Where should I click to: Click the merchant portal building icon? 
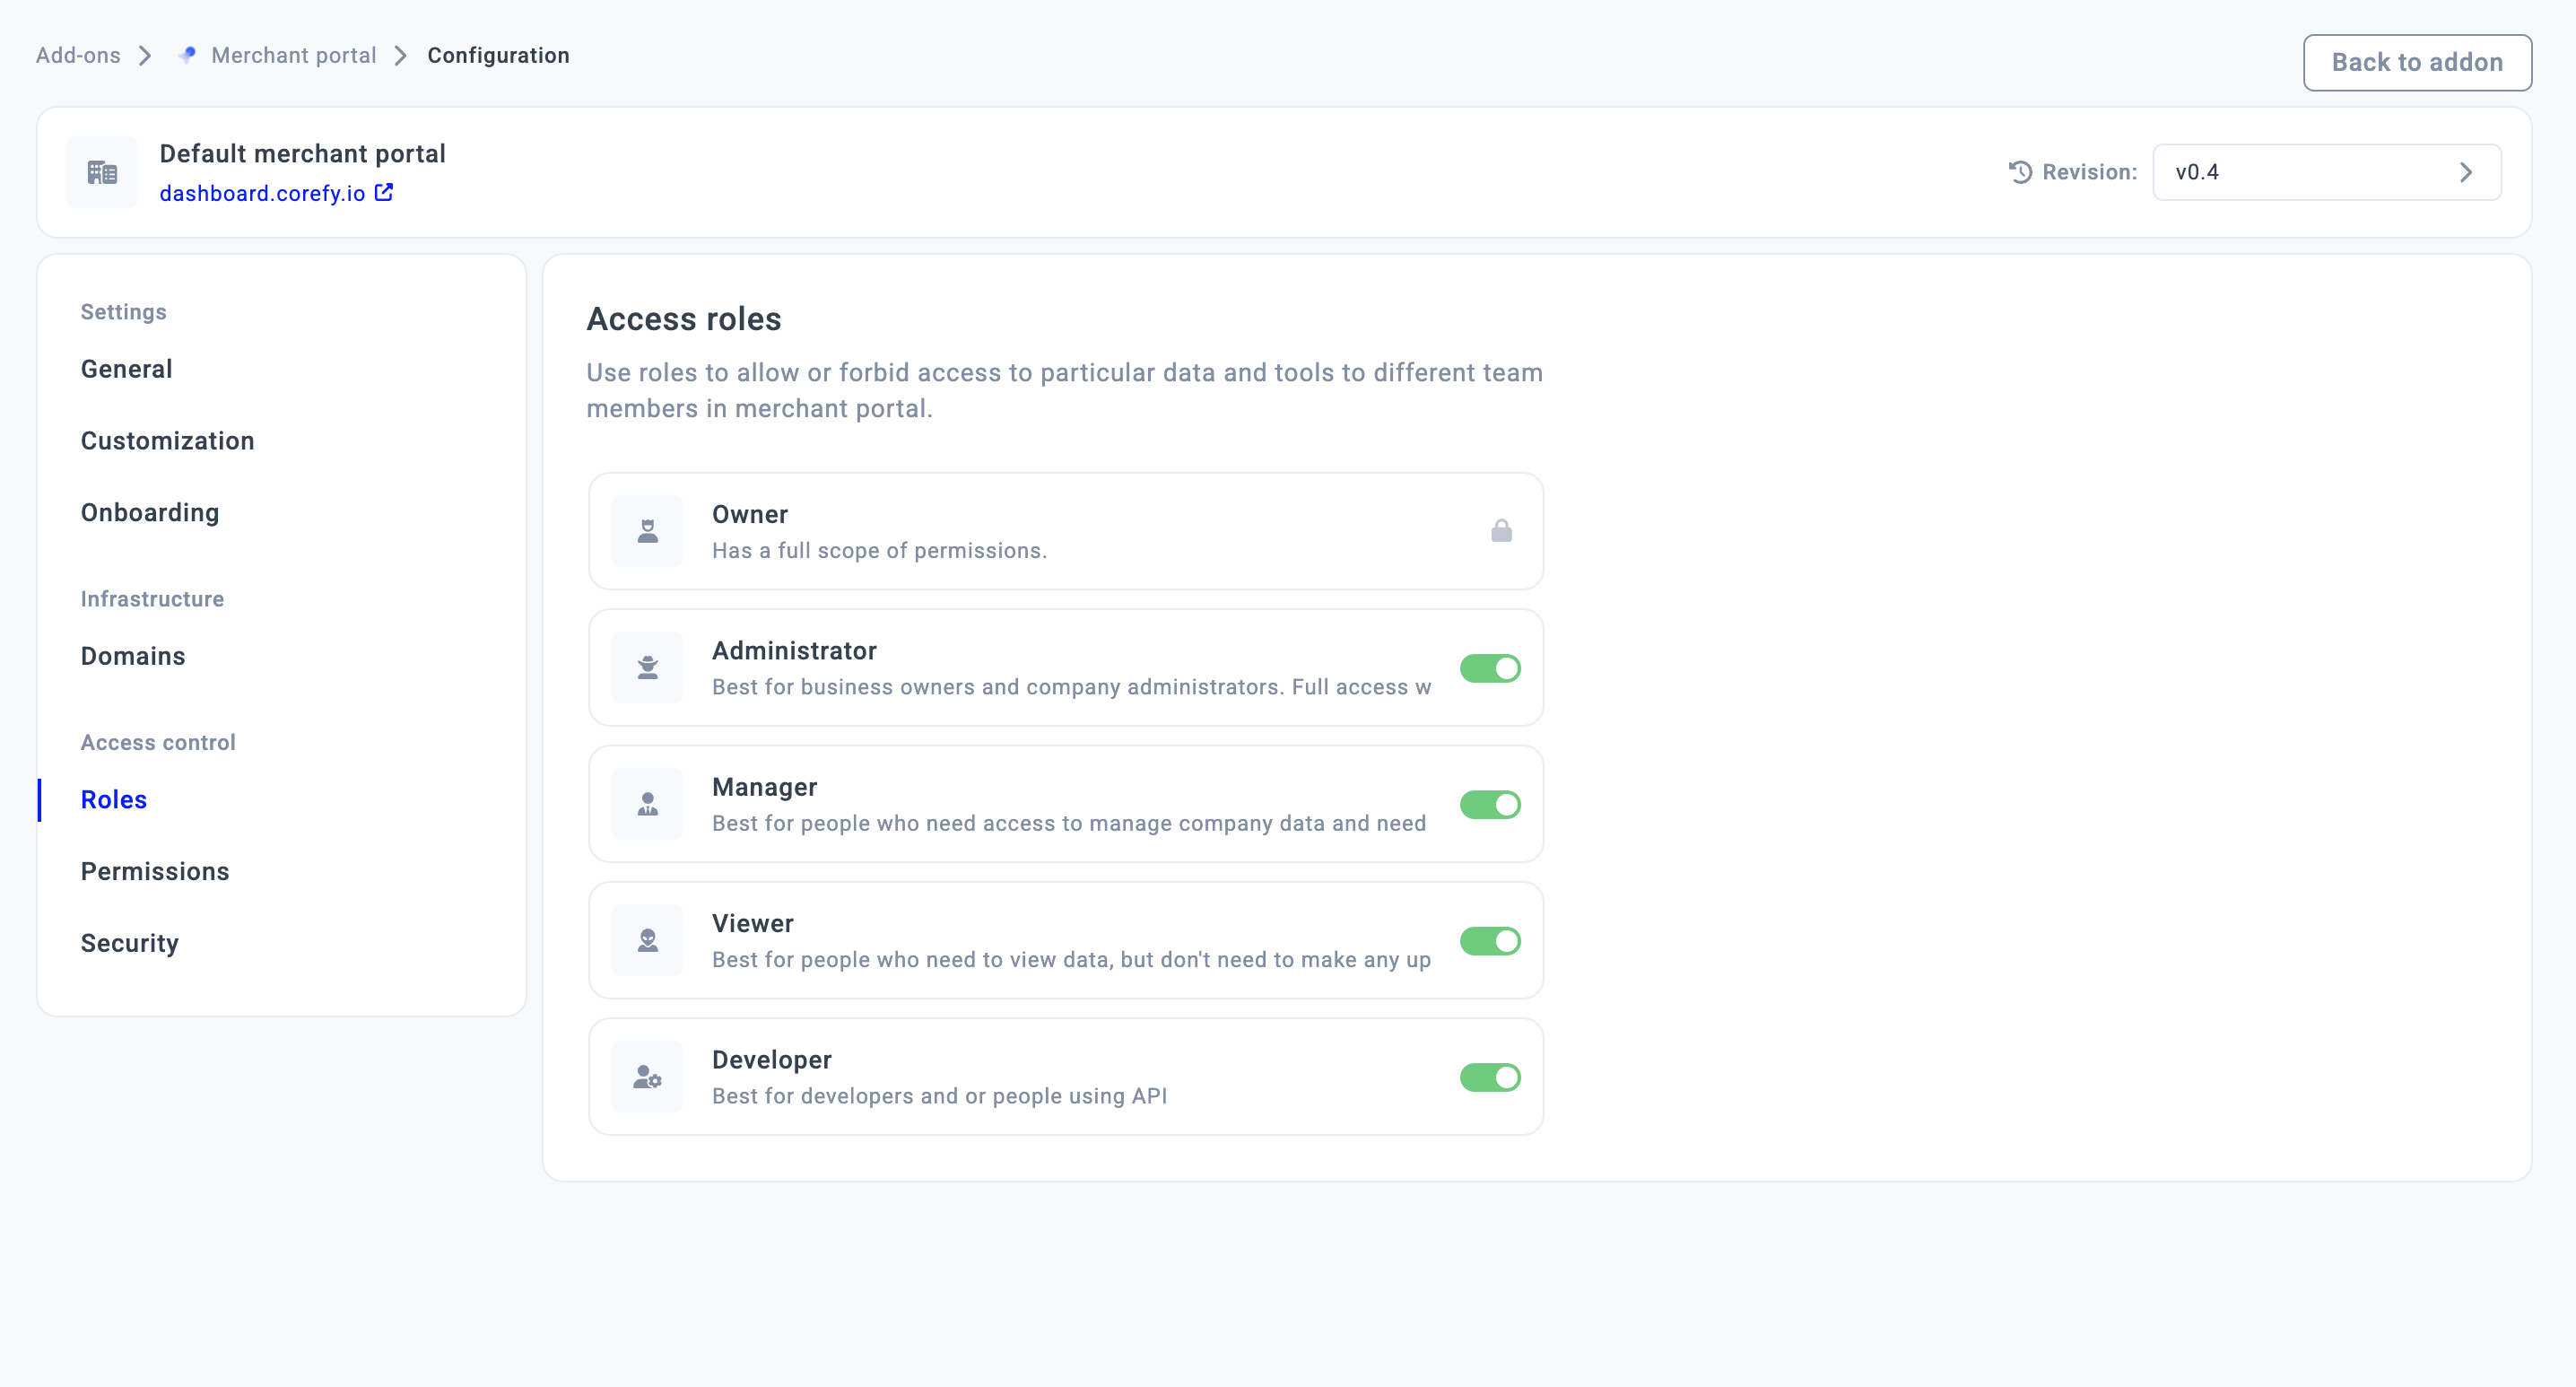tap(102, 172)
